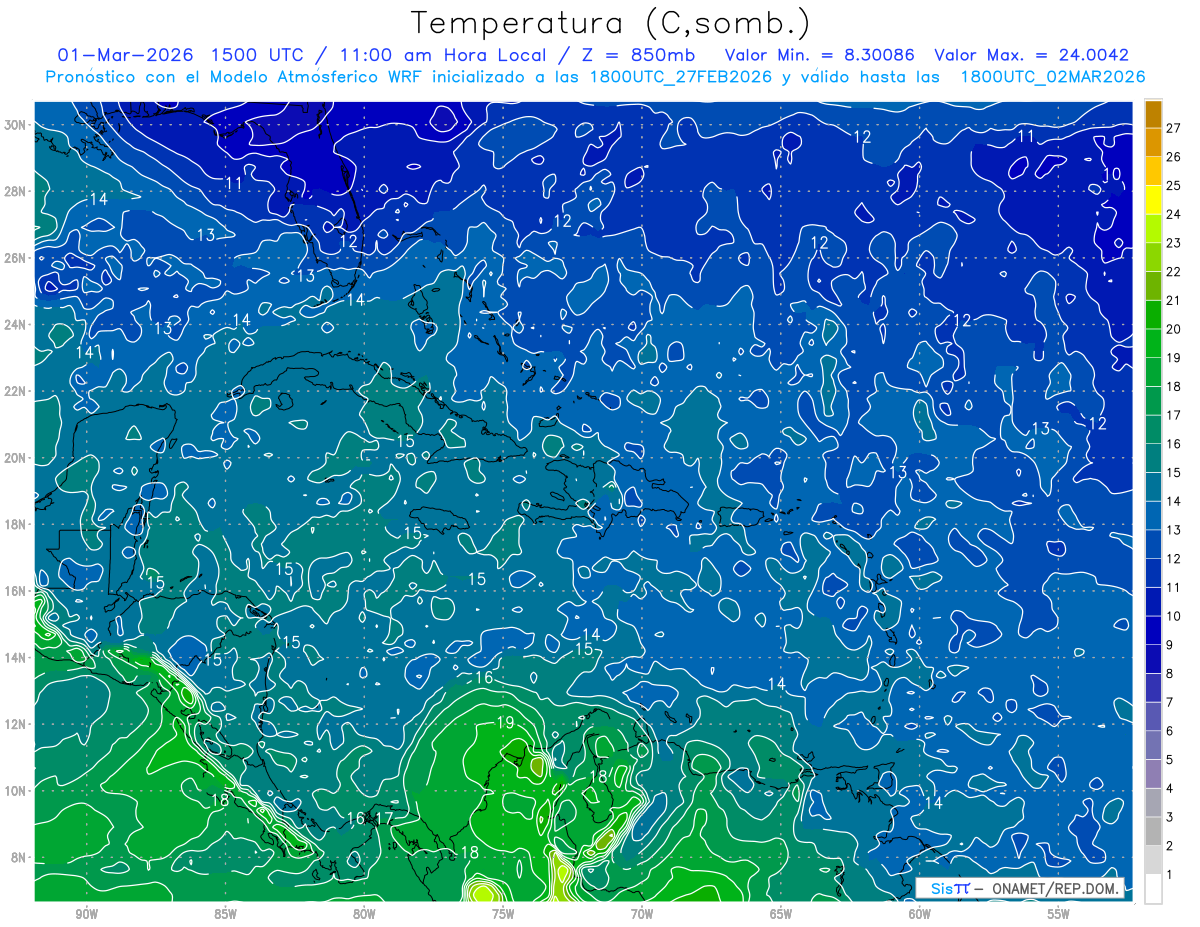The image size is (1200, 927).
Task: Click the 18N latitude axis label
Action: click(16, 524)
